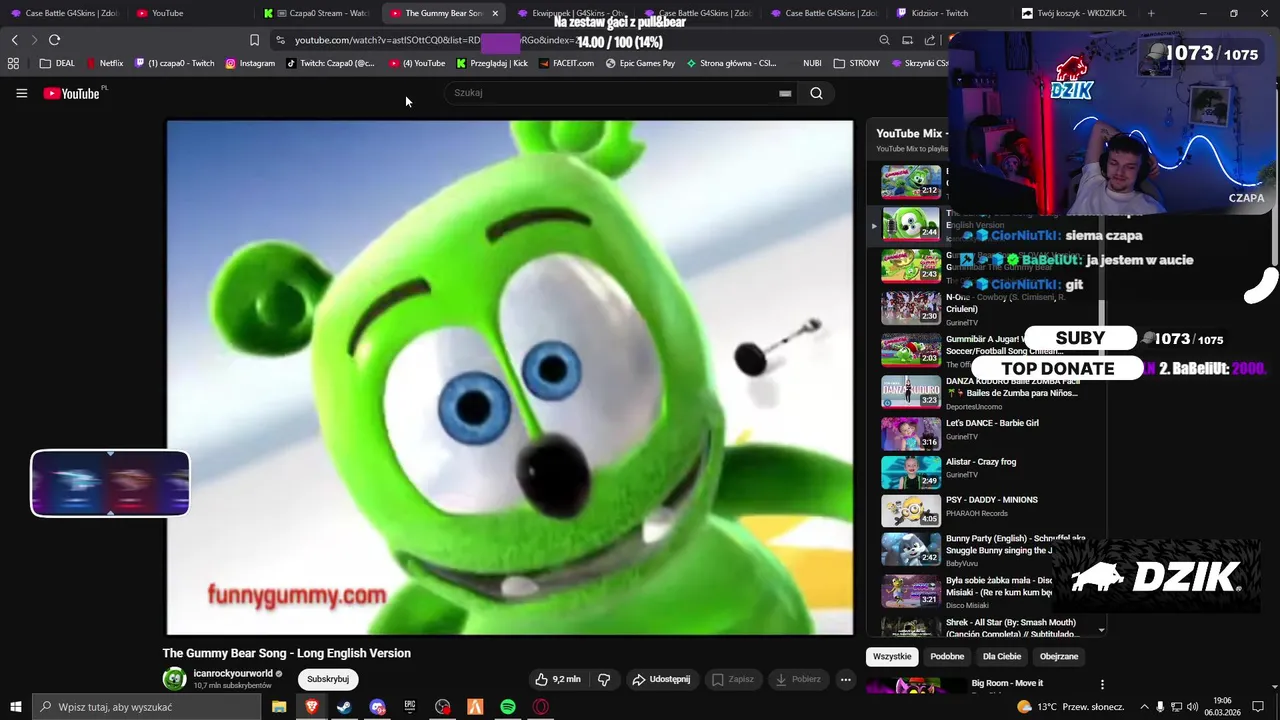Select the Podobne filter chip
This screenshot has width=1280, height=720.
pyautogui.click(x=947, y=656)
